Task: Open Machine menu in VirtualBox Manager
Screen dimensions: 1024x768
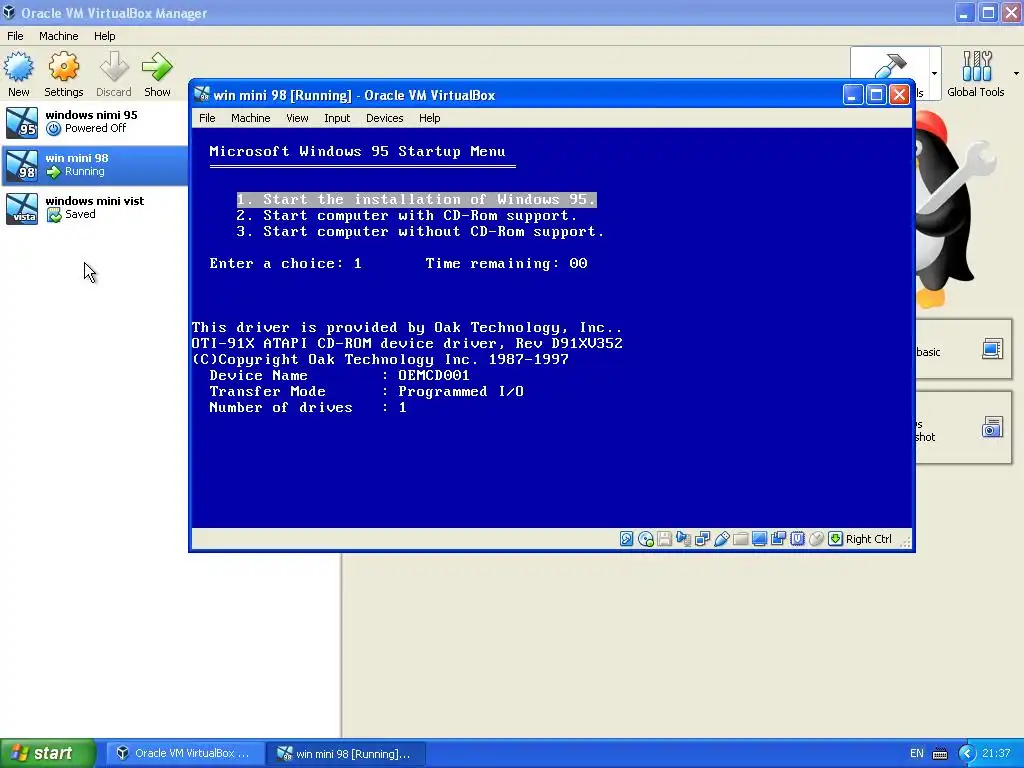Action: [59, 36]
